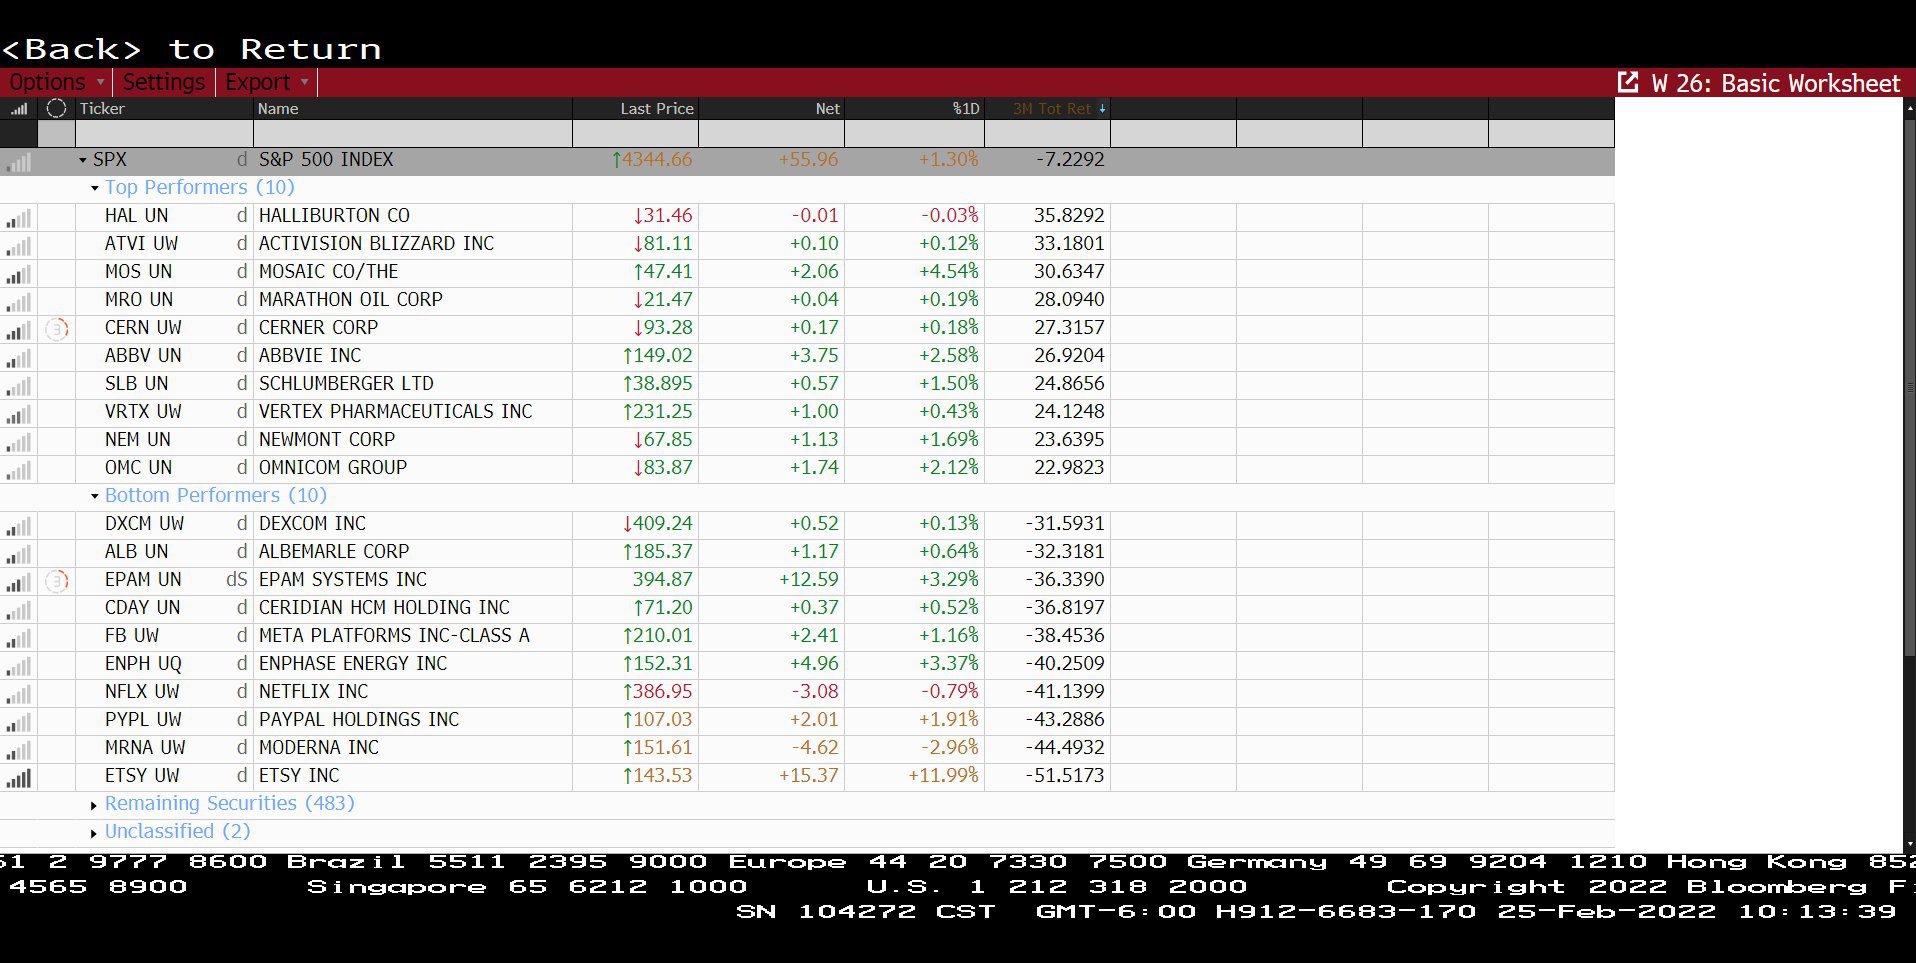Click signal bars icon for FB UW row
This screenshot has width=1916, height=963.
coord(18,637)
